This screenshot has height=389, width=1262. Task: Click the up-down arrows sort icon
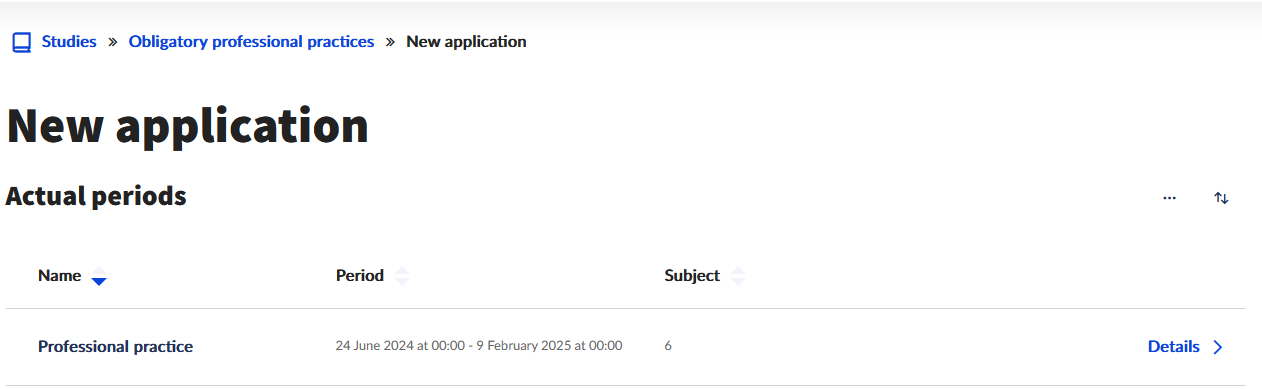(x=1221, y=198)
